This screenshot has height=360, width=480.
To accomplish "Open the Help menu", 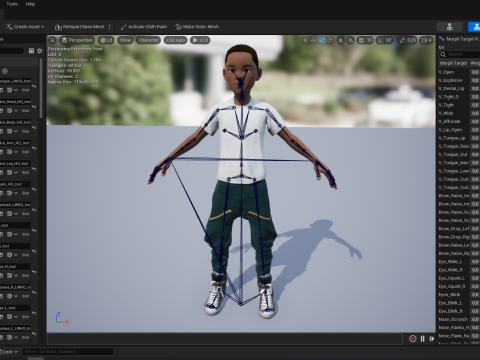I will [x=30, y=4].
